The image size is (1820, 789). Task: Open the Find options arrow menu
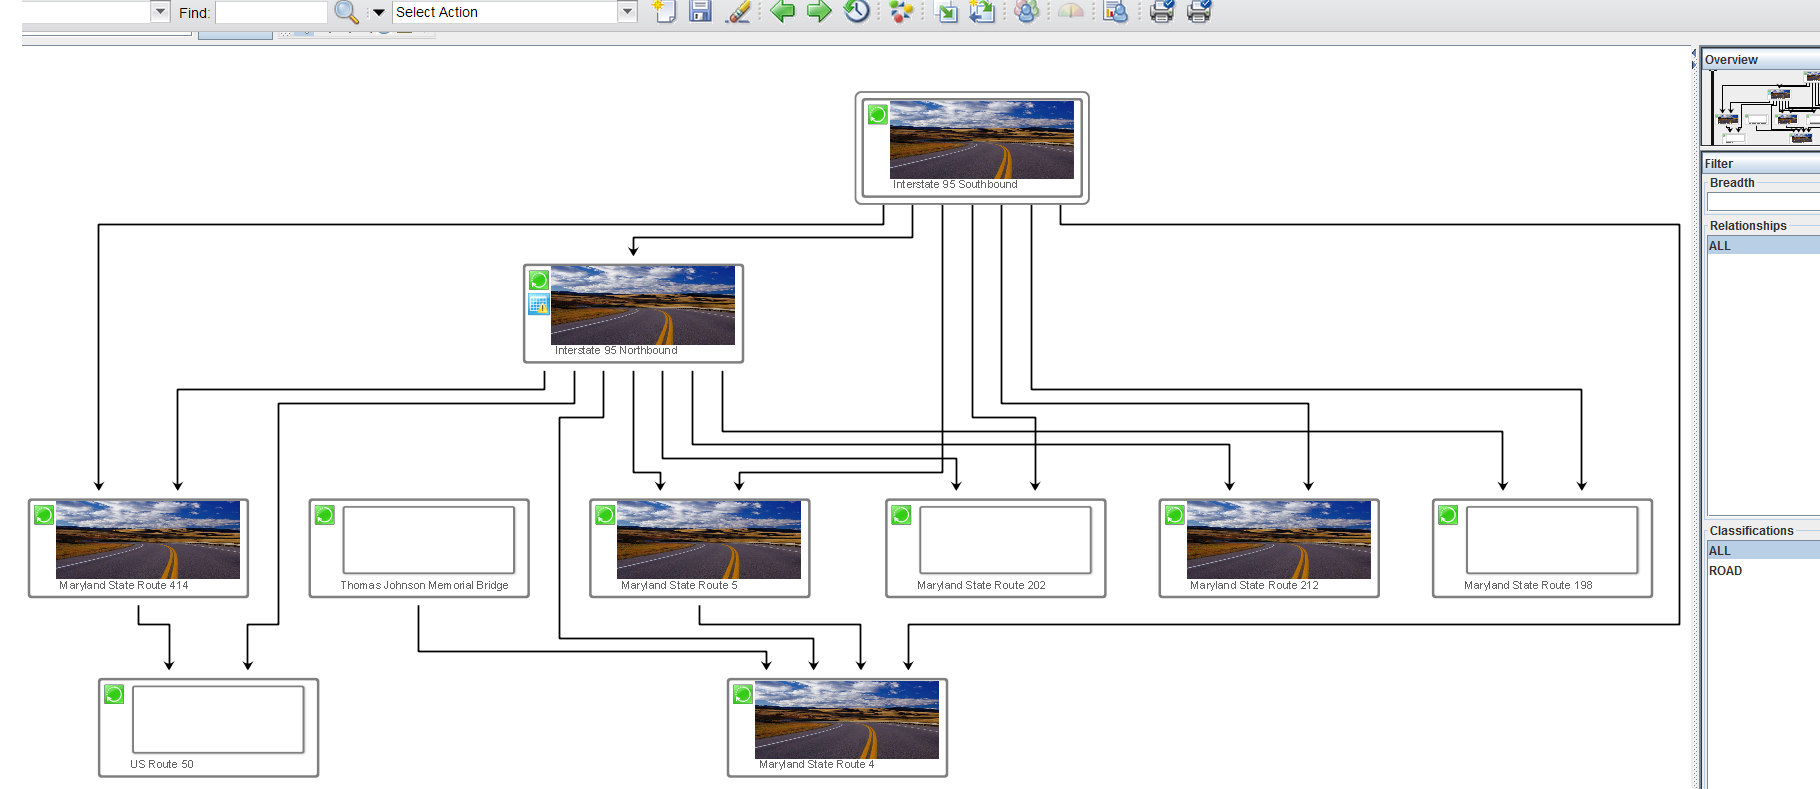click(378, 13)
